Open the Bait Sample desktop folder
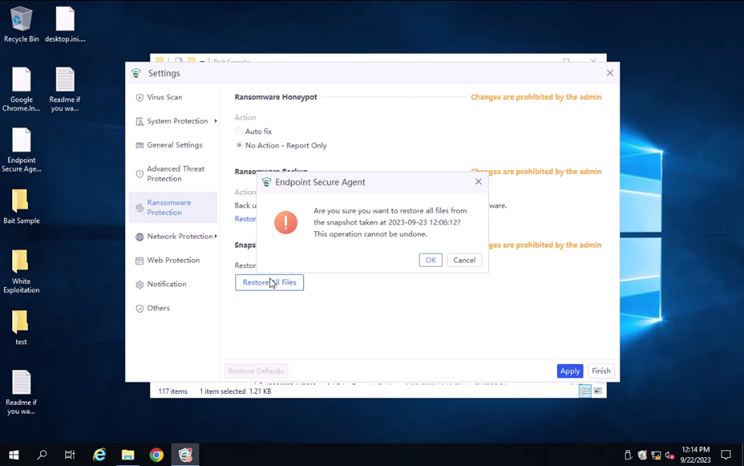The height and width of the screenshot is (466, 744). click(x=21, y=205)
